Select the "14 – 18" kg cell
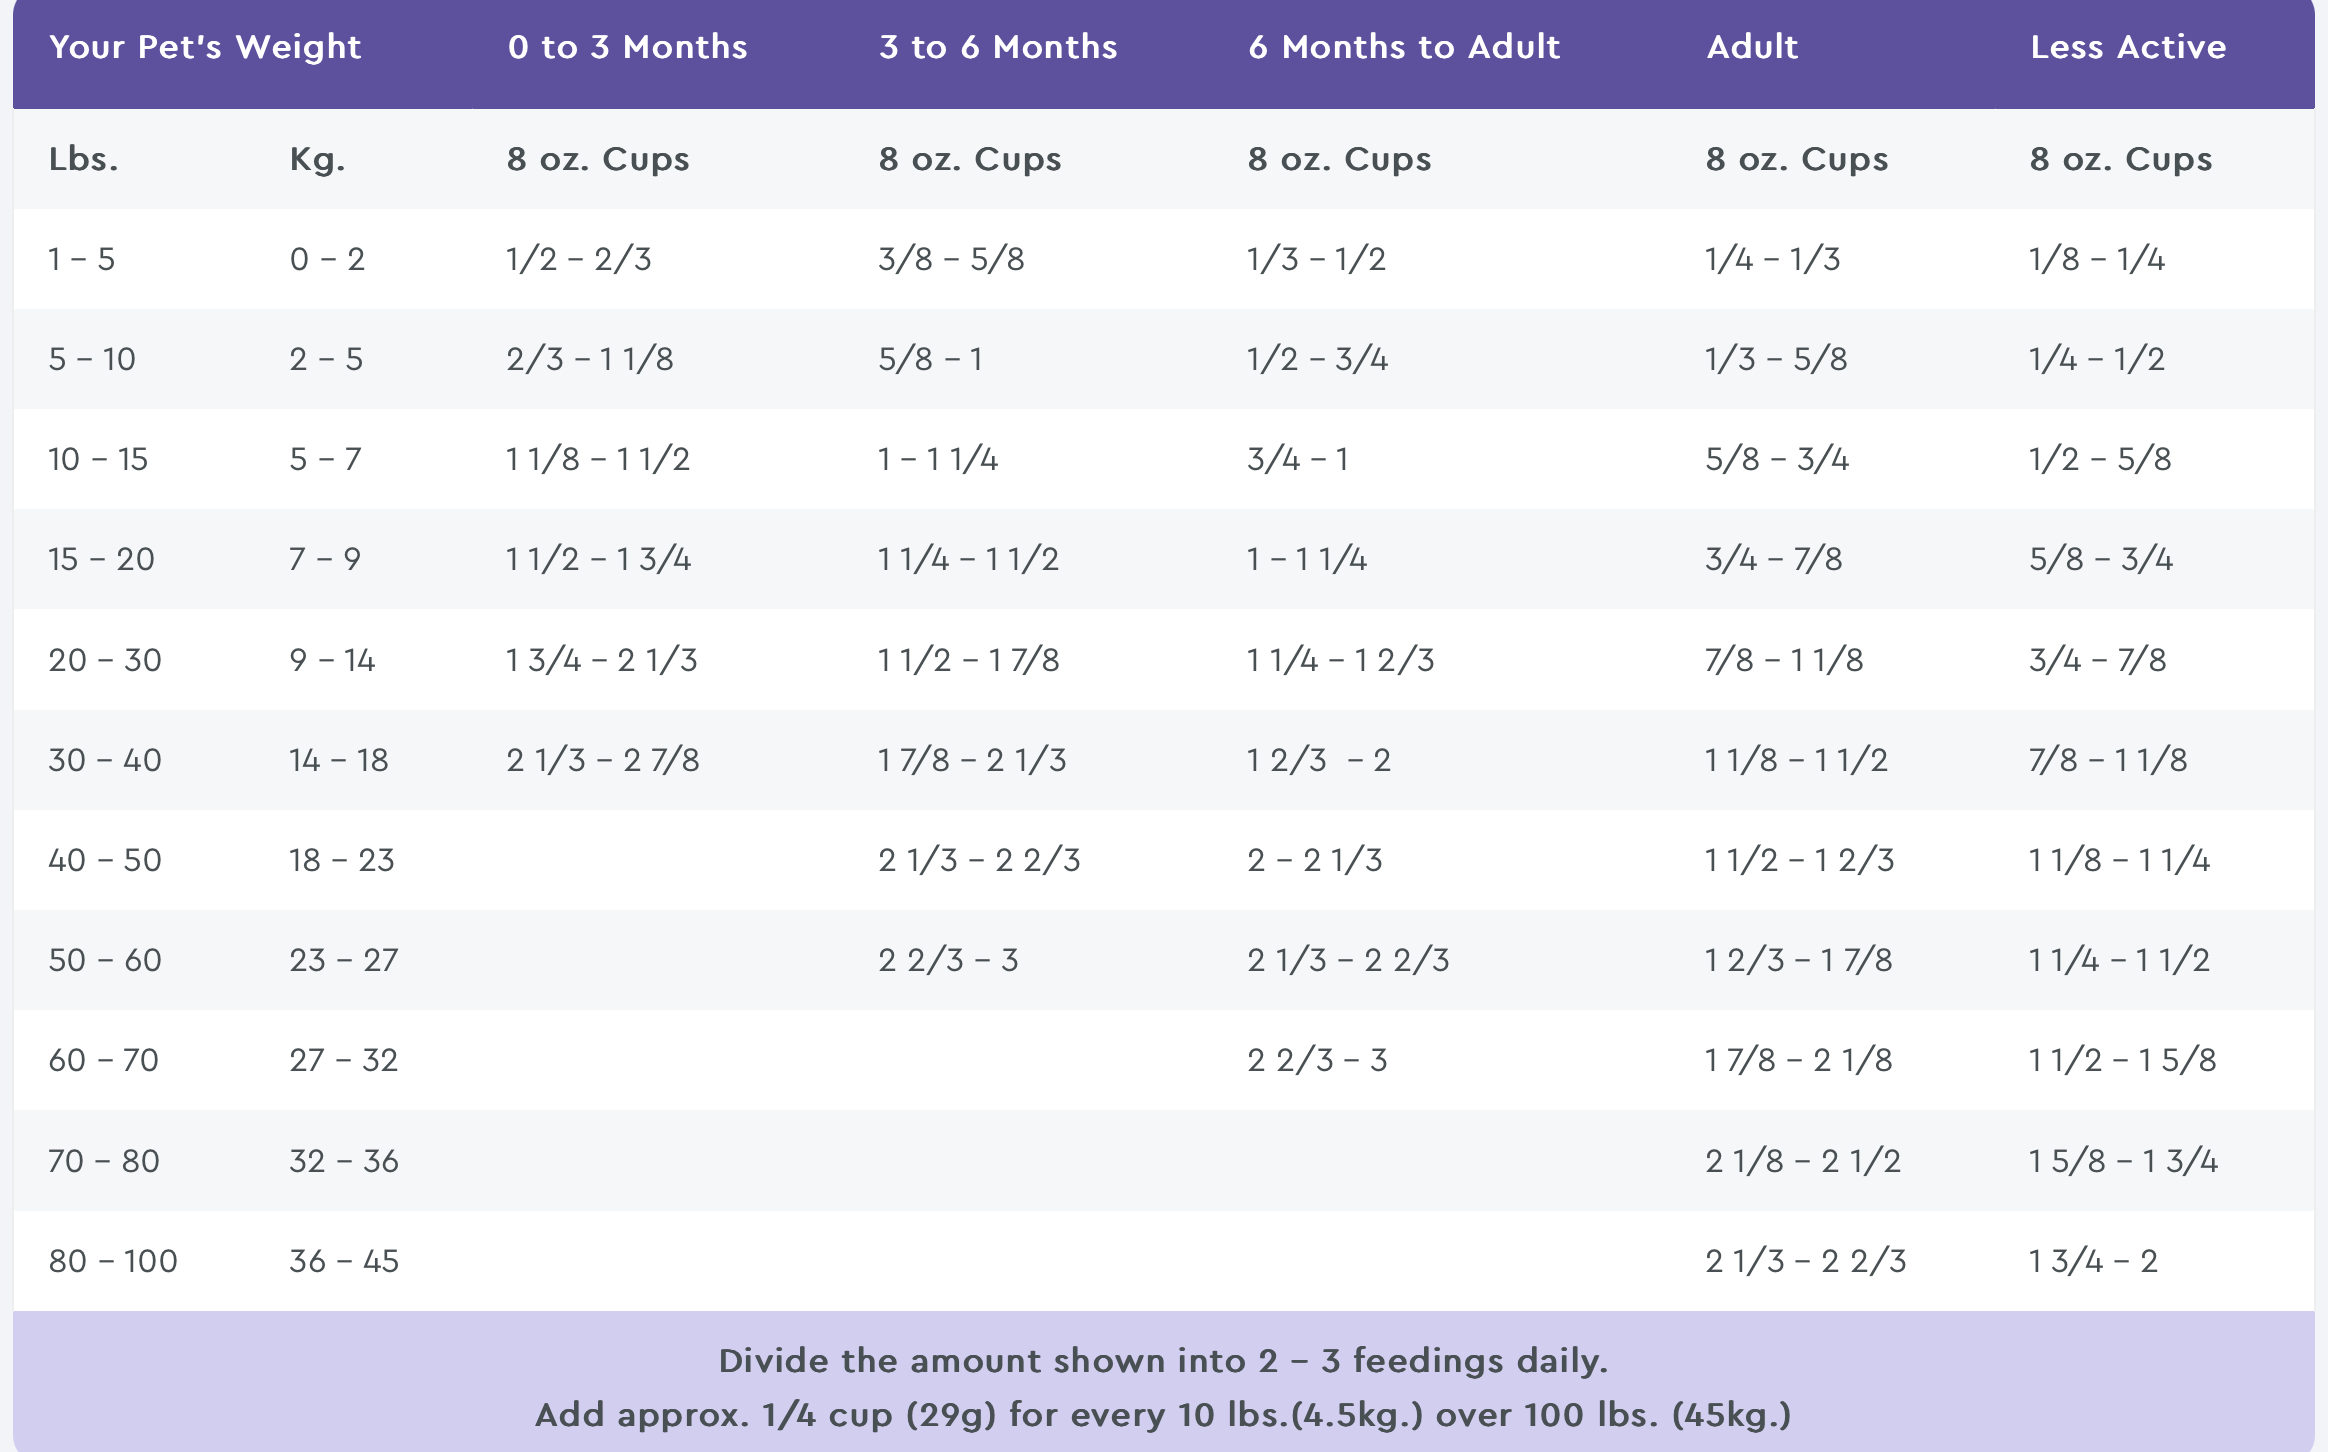2328x1452 pixels. (x=339, y=760)
